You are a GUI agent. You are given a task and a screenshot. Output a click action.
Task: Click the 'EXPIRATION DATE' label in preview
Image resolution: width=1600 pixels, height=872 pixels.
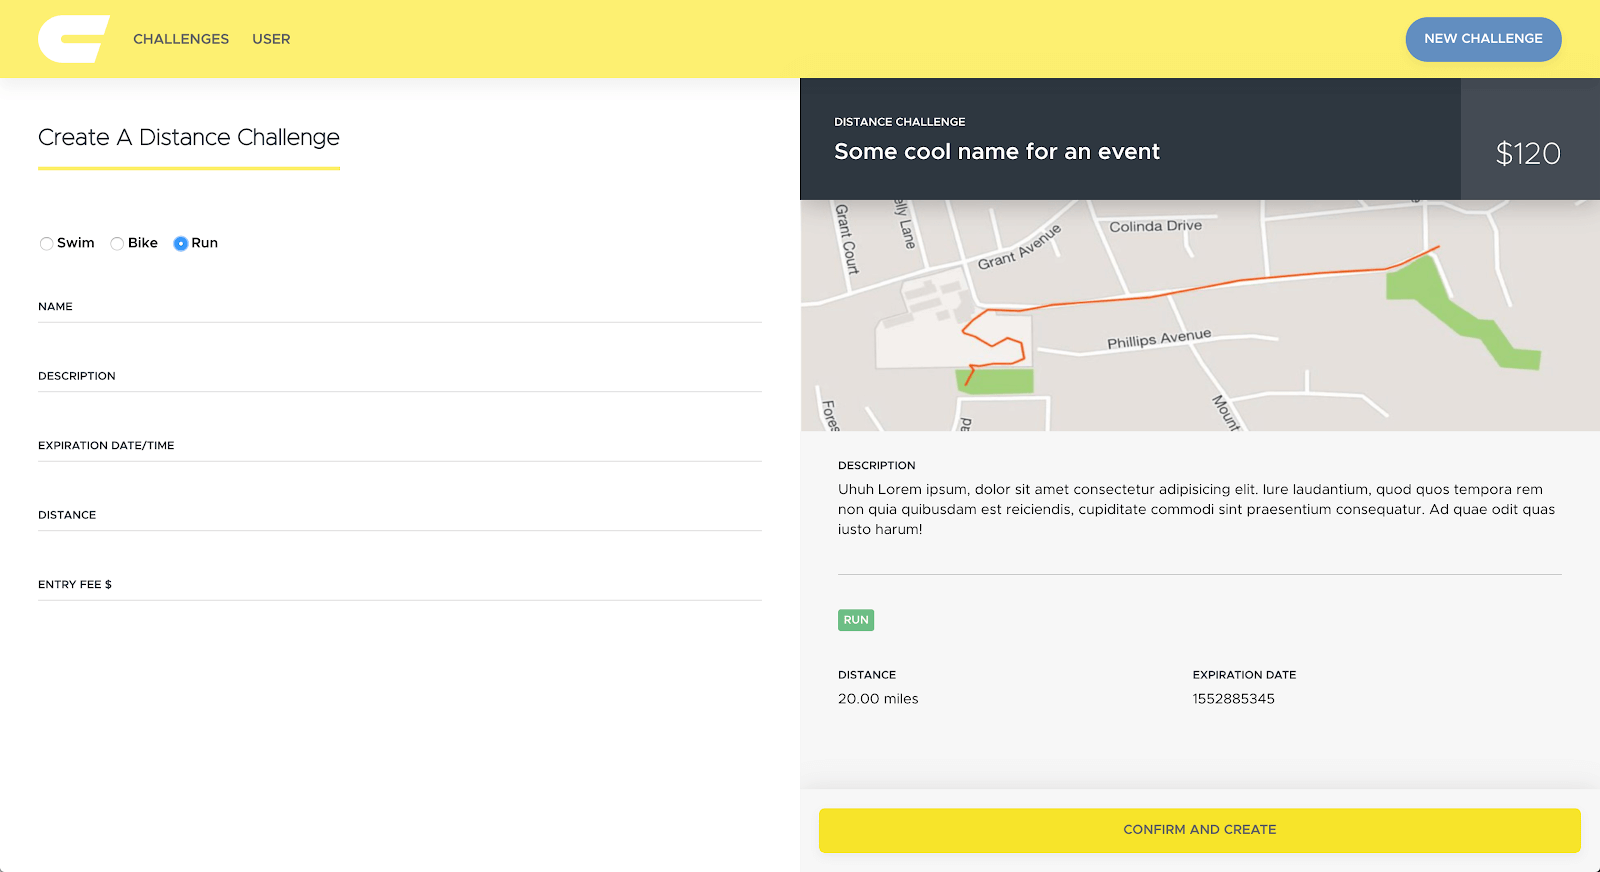pos(1244,675)
